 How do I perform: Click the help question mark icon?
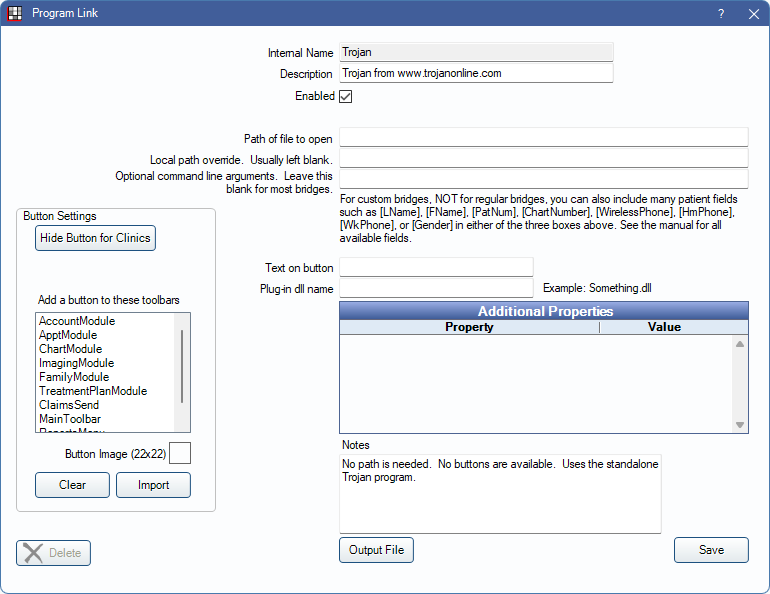click(x=721, y=14)
